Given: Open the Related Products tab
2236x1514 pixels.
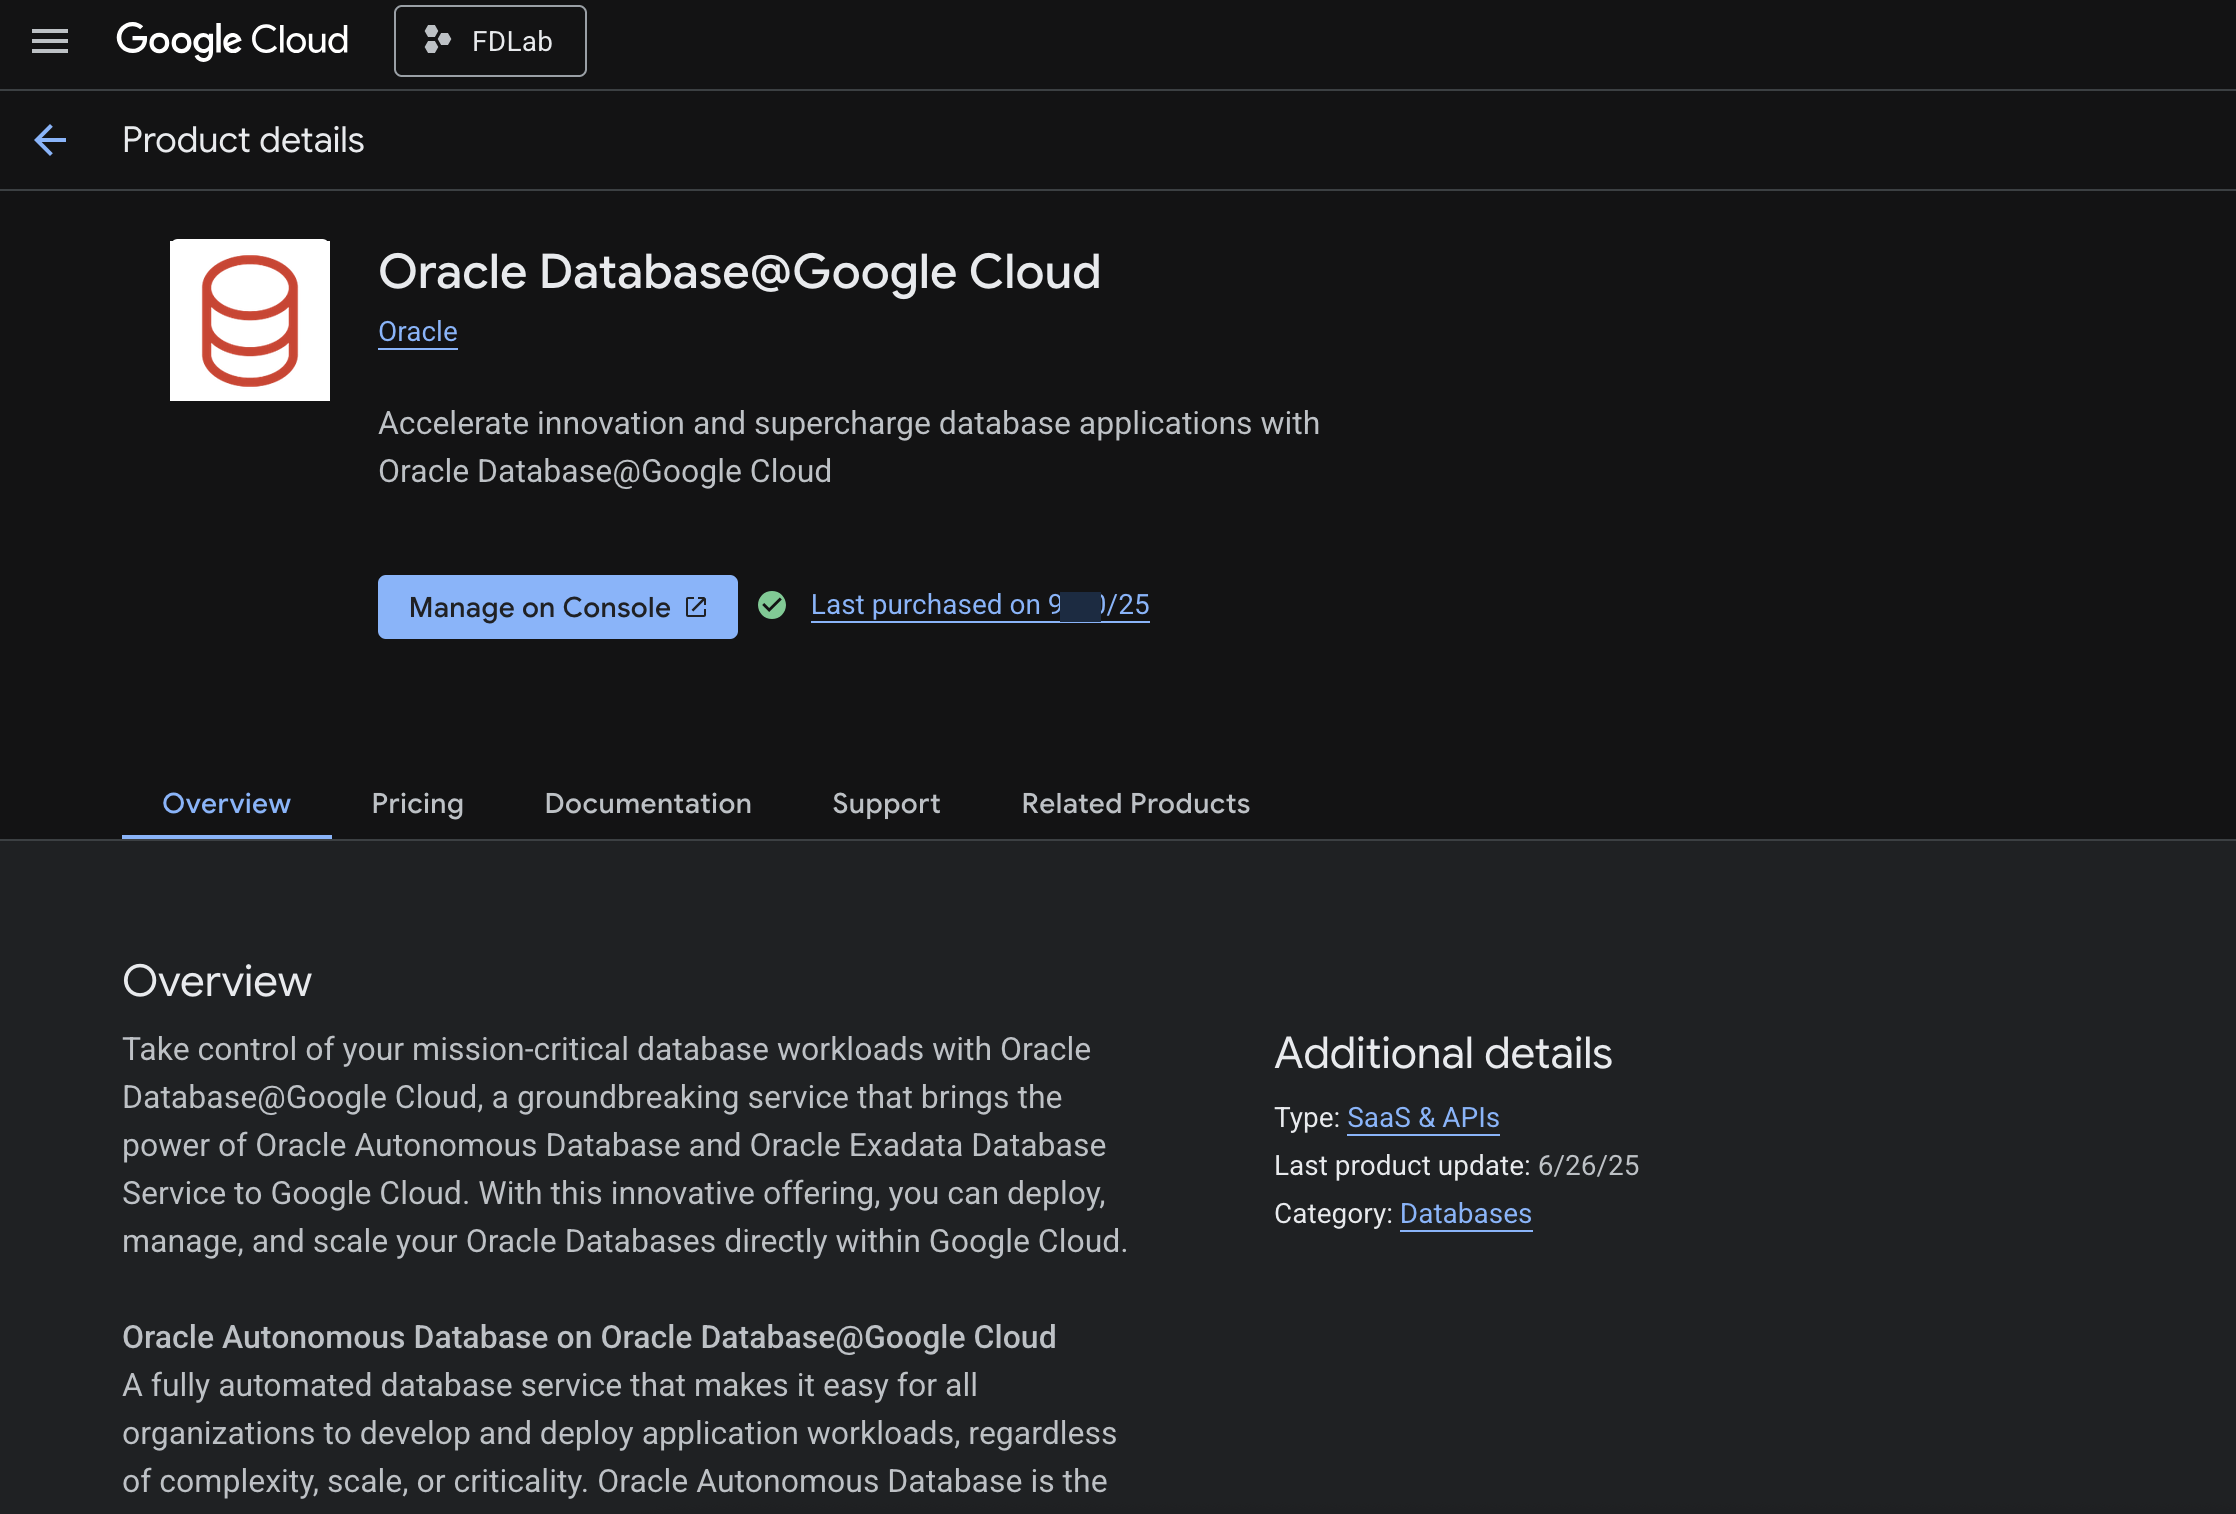Looking at the screenshot, I should (x=1136, y=804).
